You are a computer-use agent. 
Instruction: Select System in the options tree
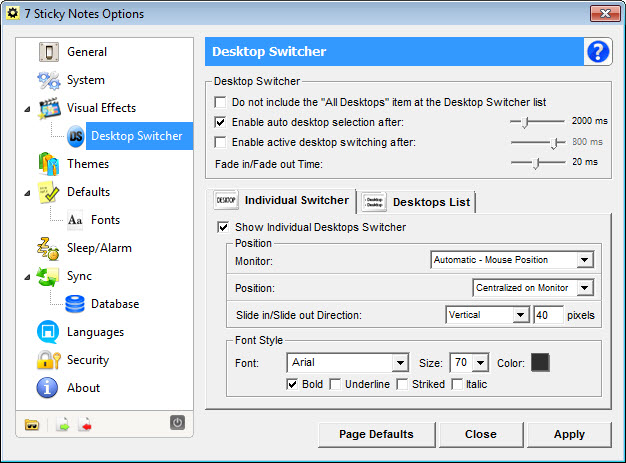point(86,80)
